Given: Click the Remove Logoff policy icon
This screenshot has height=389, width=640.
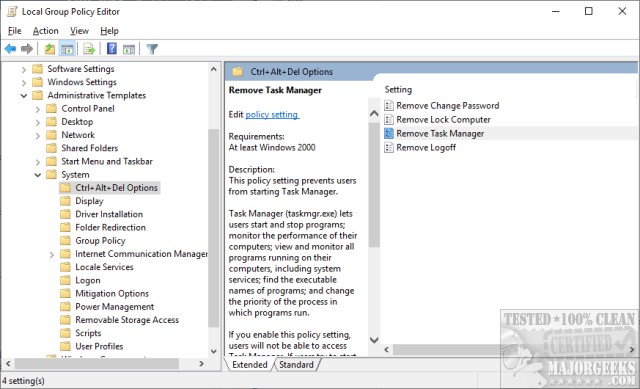Looking at the screenshot, I should point(389,147).
